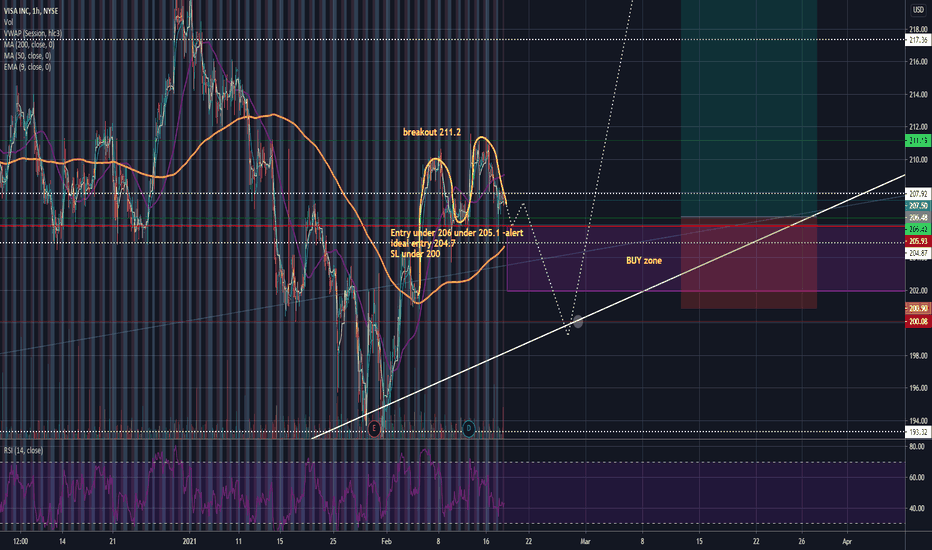The width and height of the screenshot is (932, 550).
Task: Select the 'ideal entry 204.7' annotation line
Action: point(423,243)
